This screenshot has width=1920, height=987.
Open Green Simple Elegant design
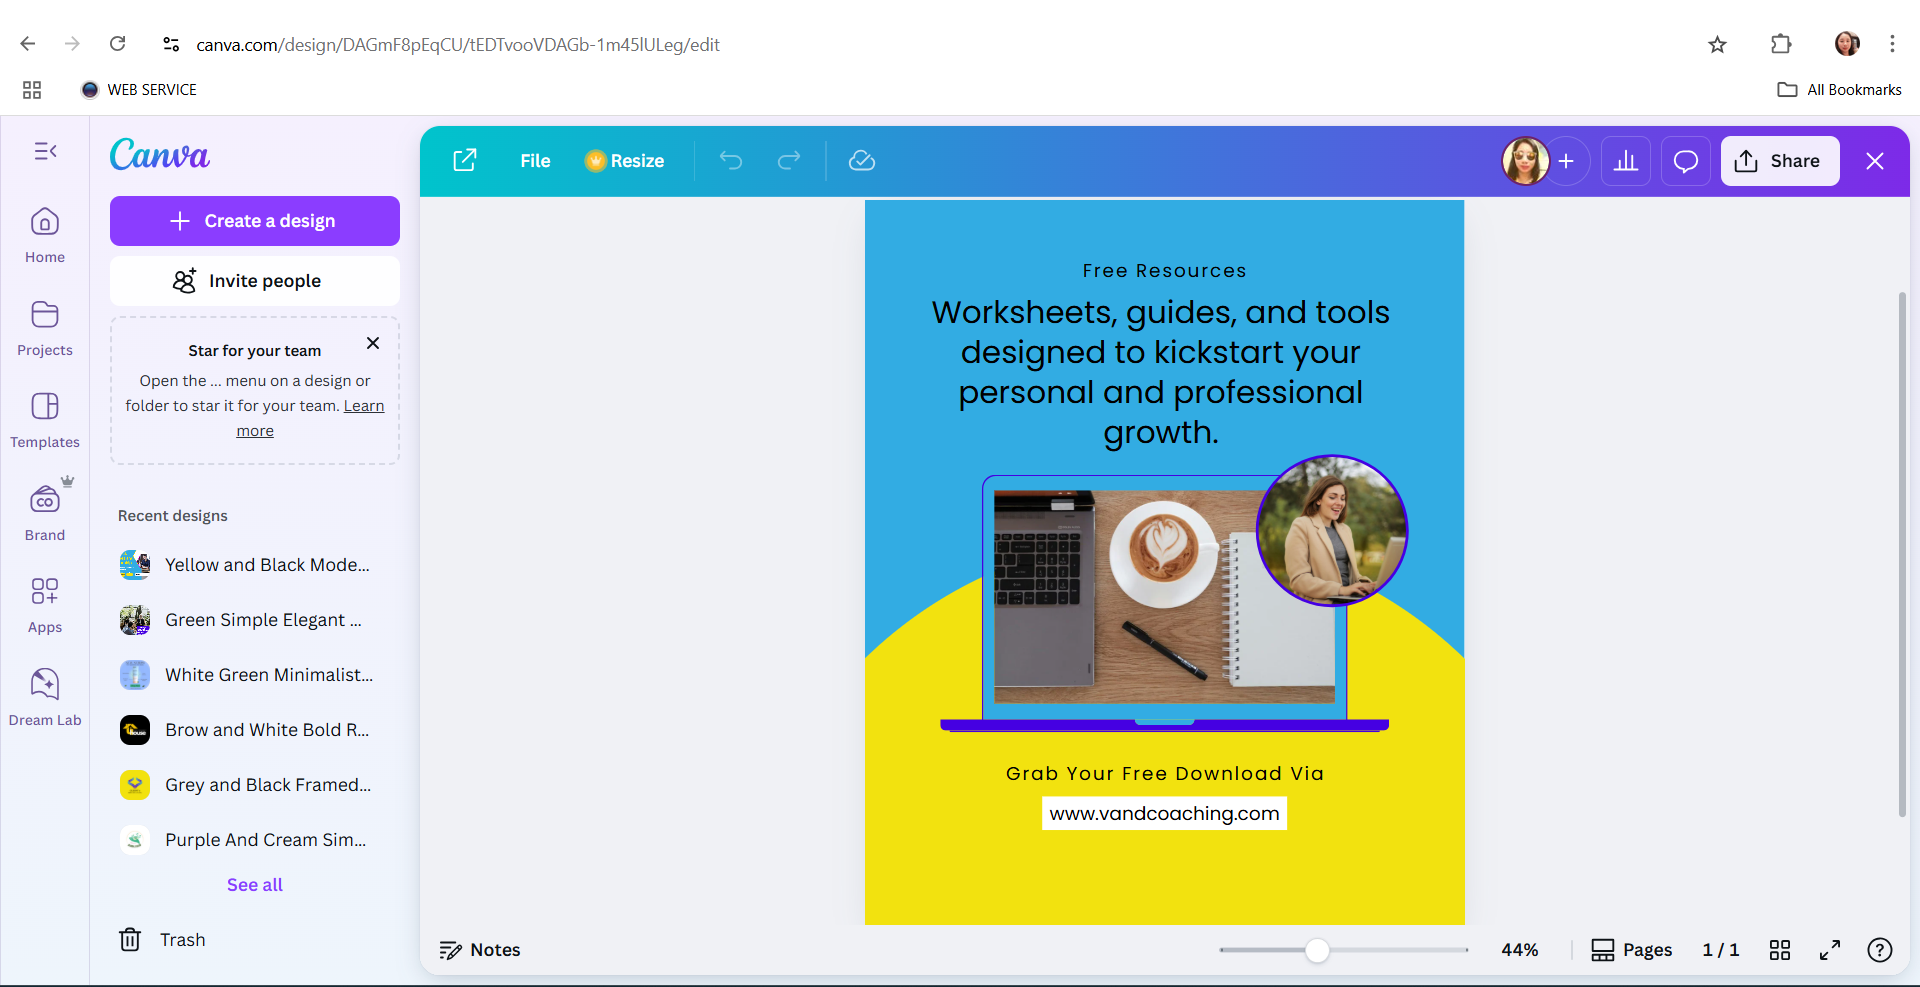point(255,620)
